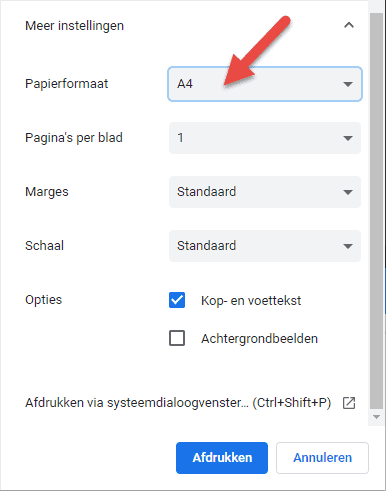Screen dimensions: 386x491
Task: Click the vertical scrollbar thumb
Action: (377, 211)
